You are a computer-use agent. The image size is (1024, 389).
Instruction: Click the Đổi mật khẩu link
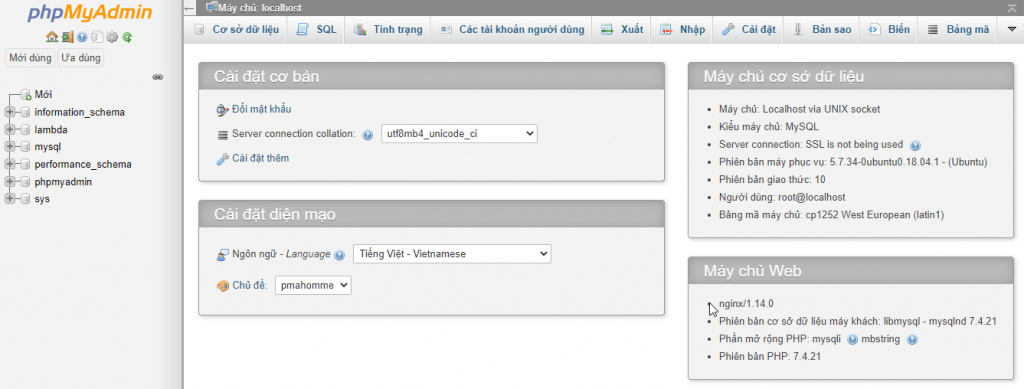click(262, 110)
